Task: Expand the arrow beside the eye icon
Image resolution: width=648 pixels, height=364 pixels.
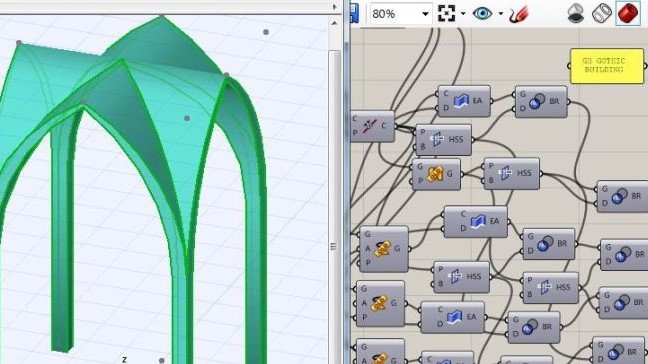Action: 500,14
